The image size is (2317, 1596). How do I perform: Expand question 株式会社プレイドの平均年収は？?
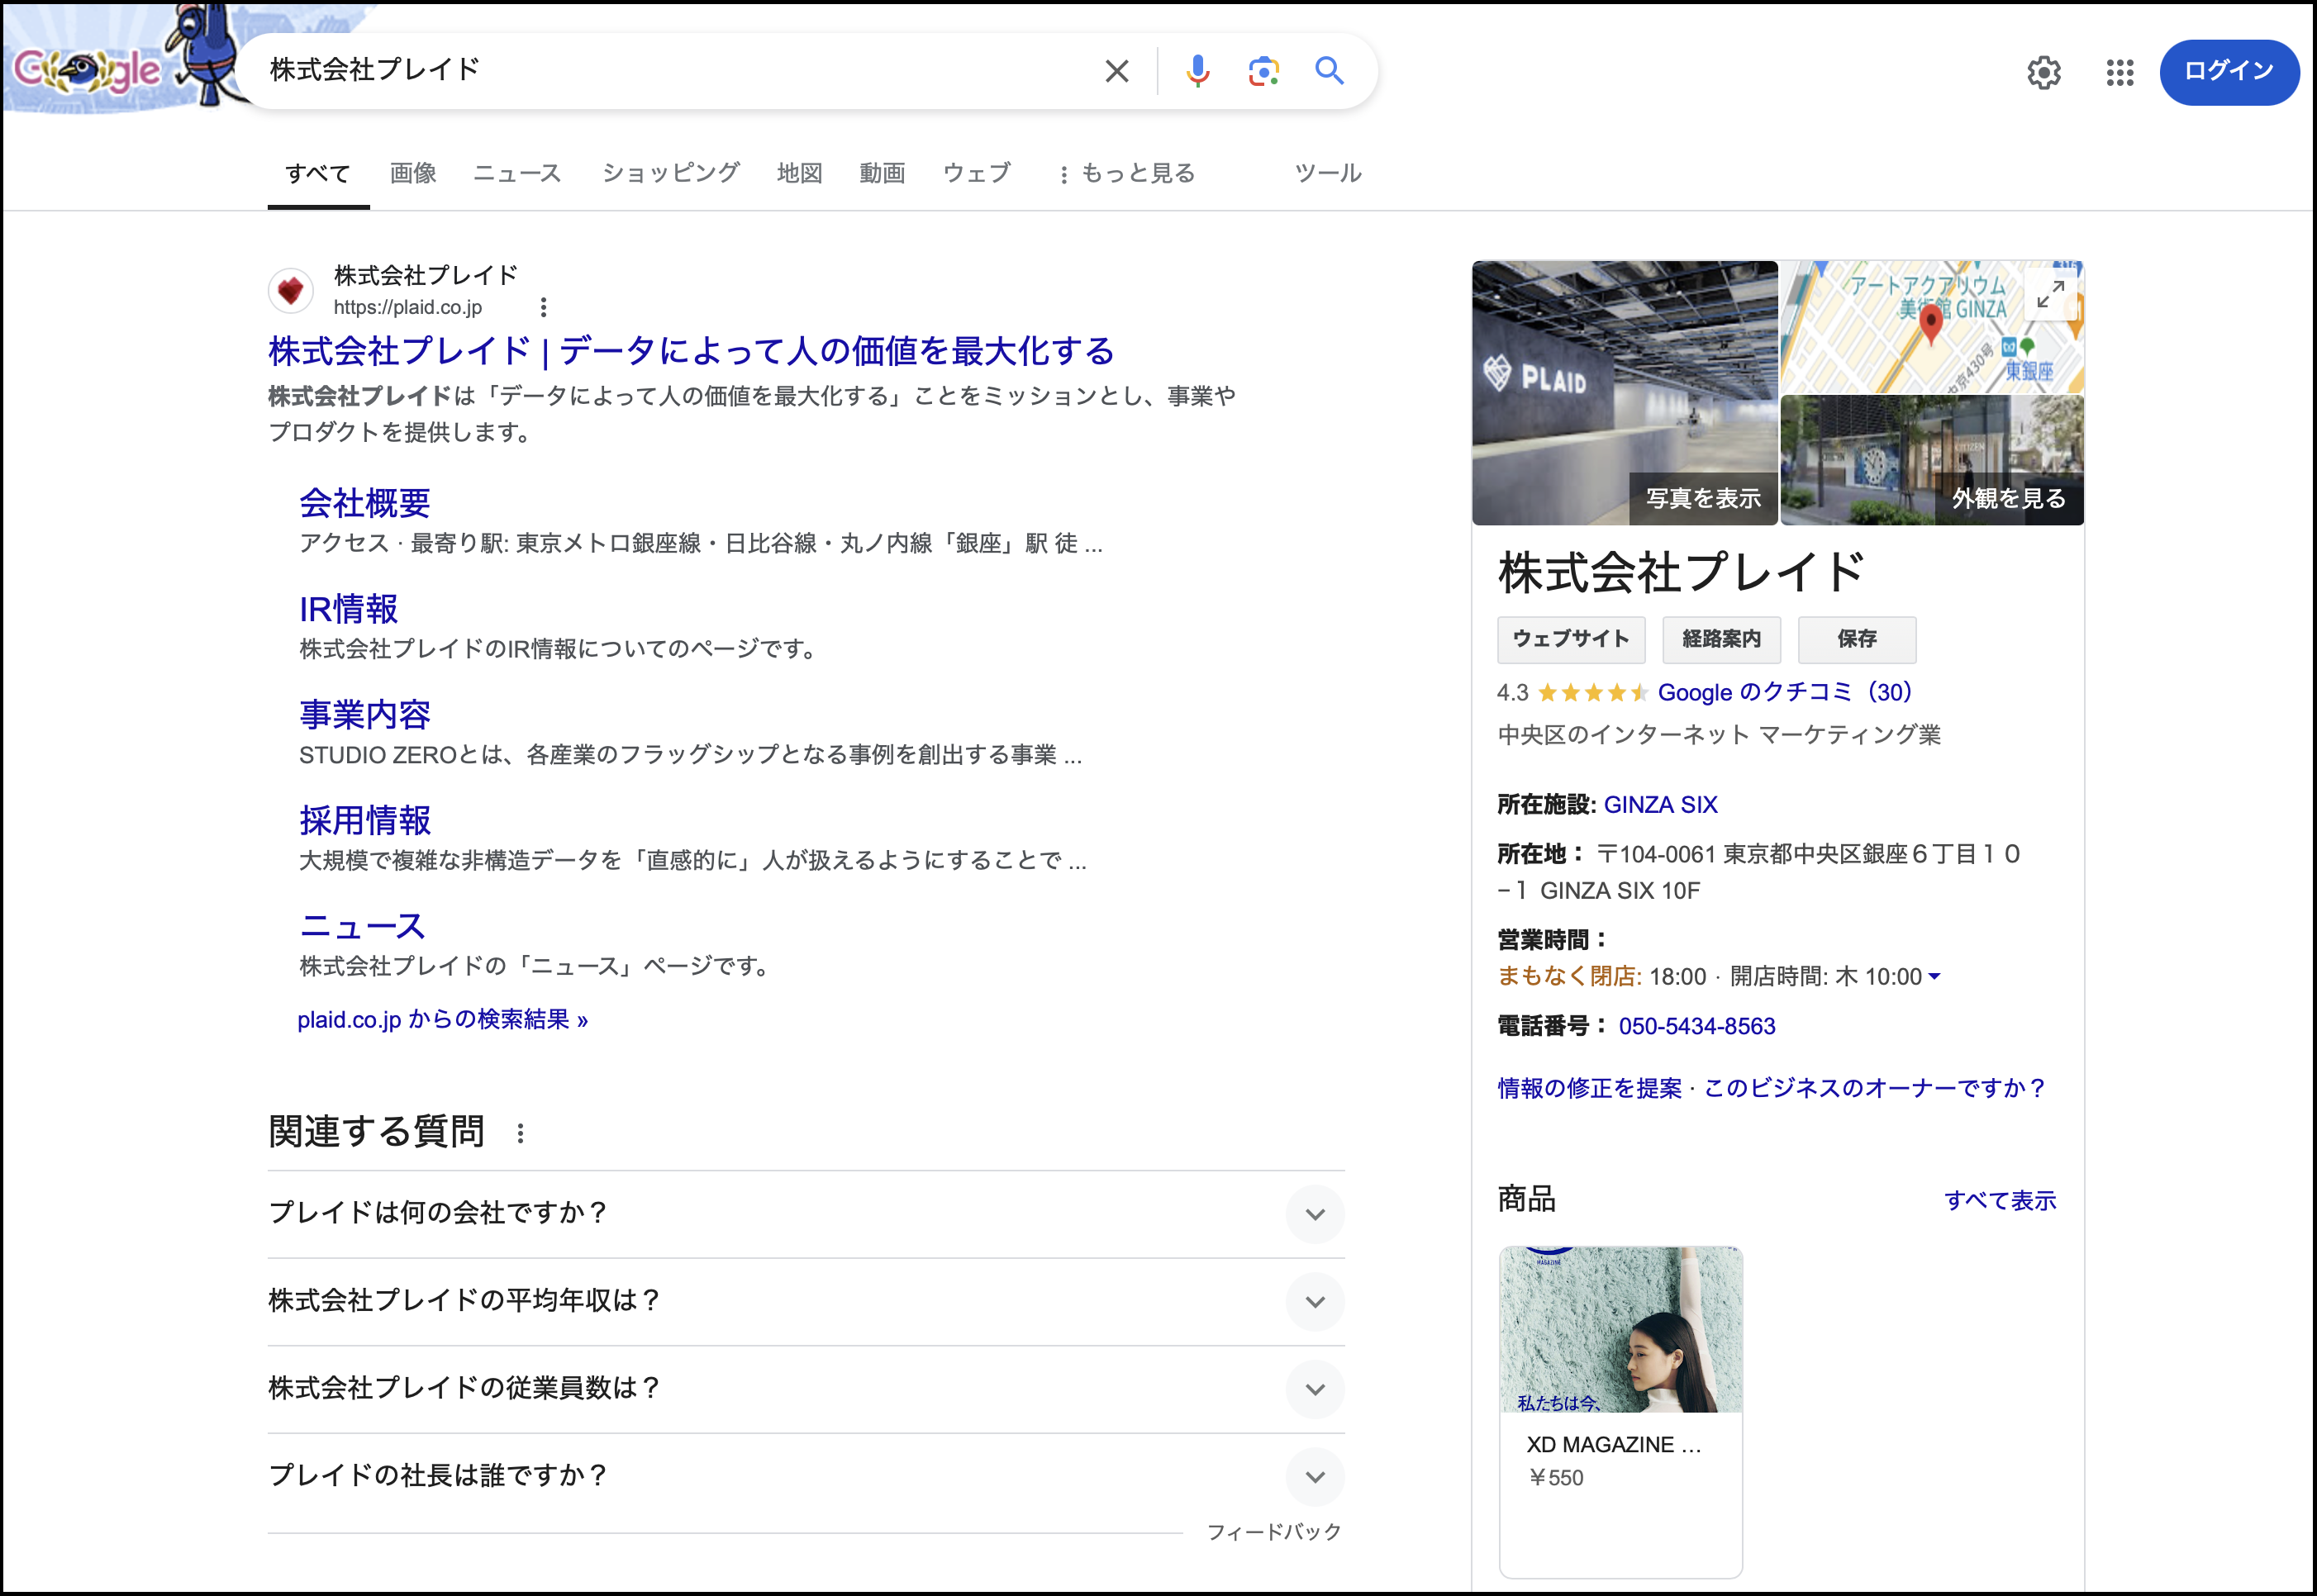806,1301
